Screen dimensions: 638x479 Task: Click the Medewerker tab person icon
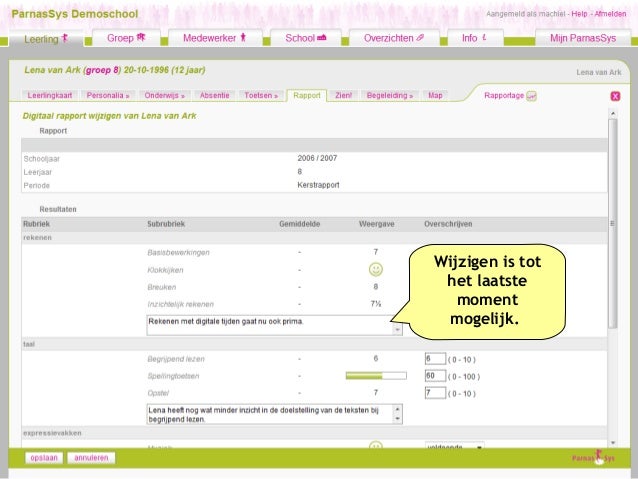(243, 37)
